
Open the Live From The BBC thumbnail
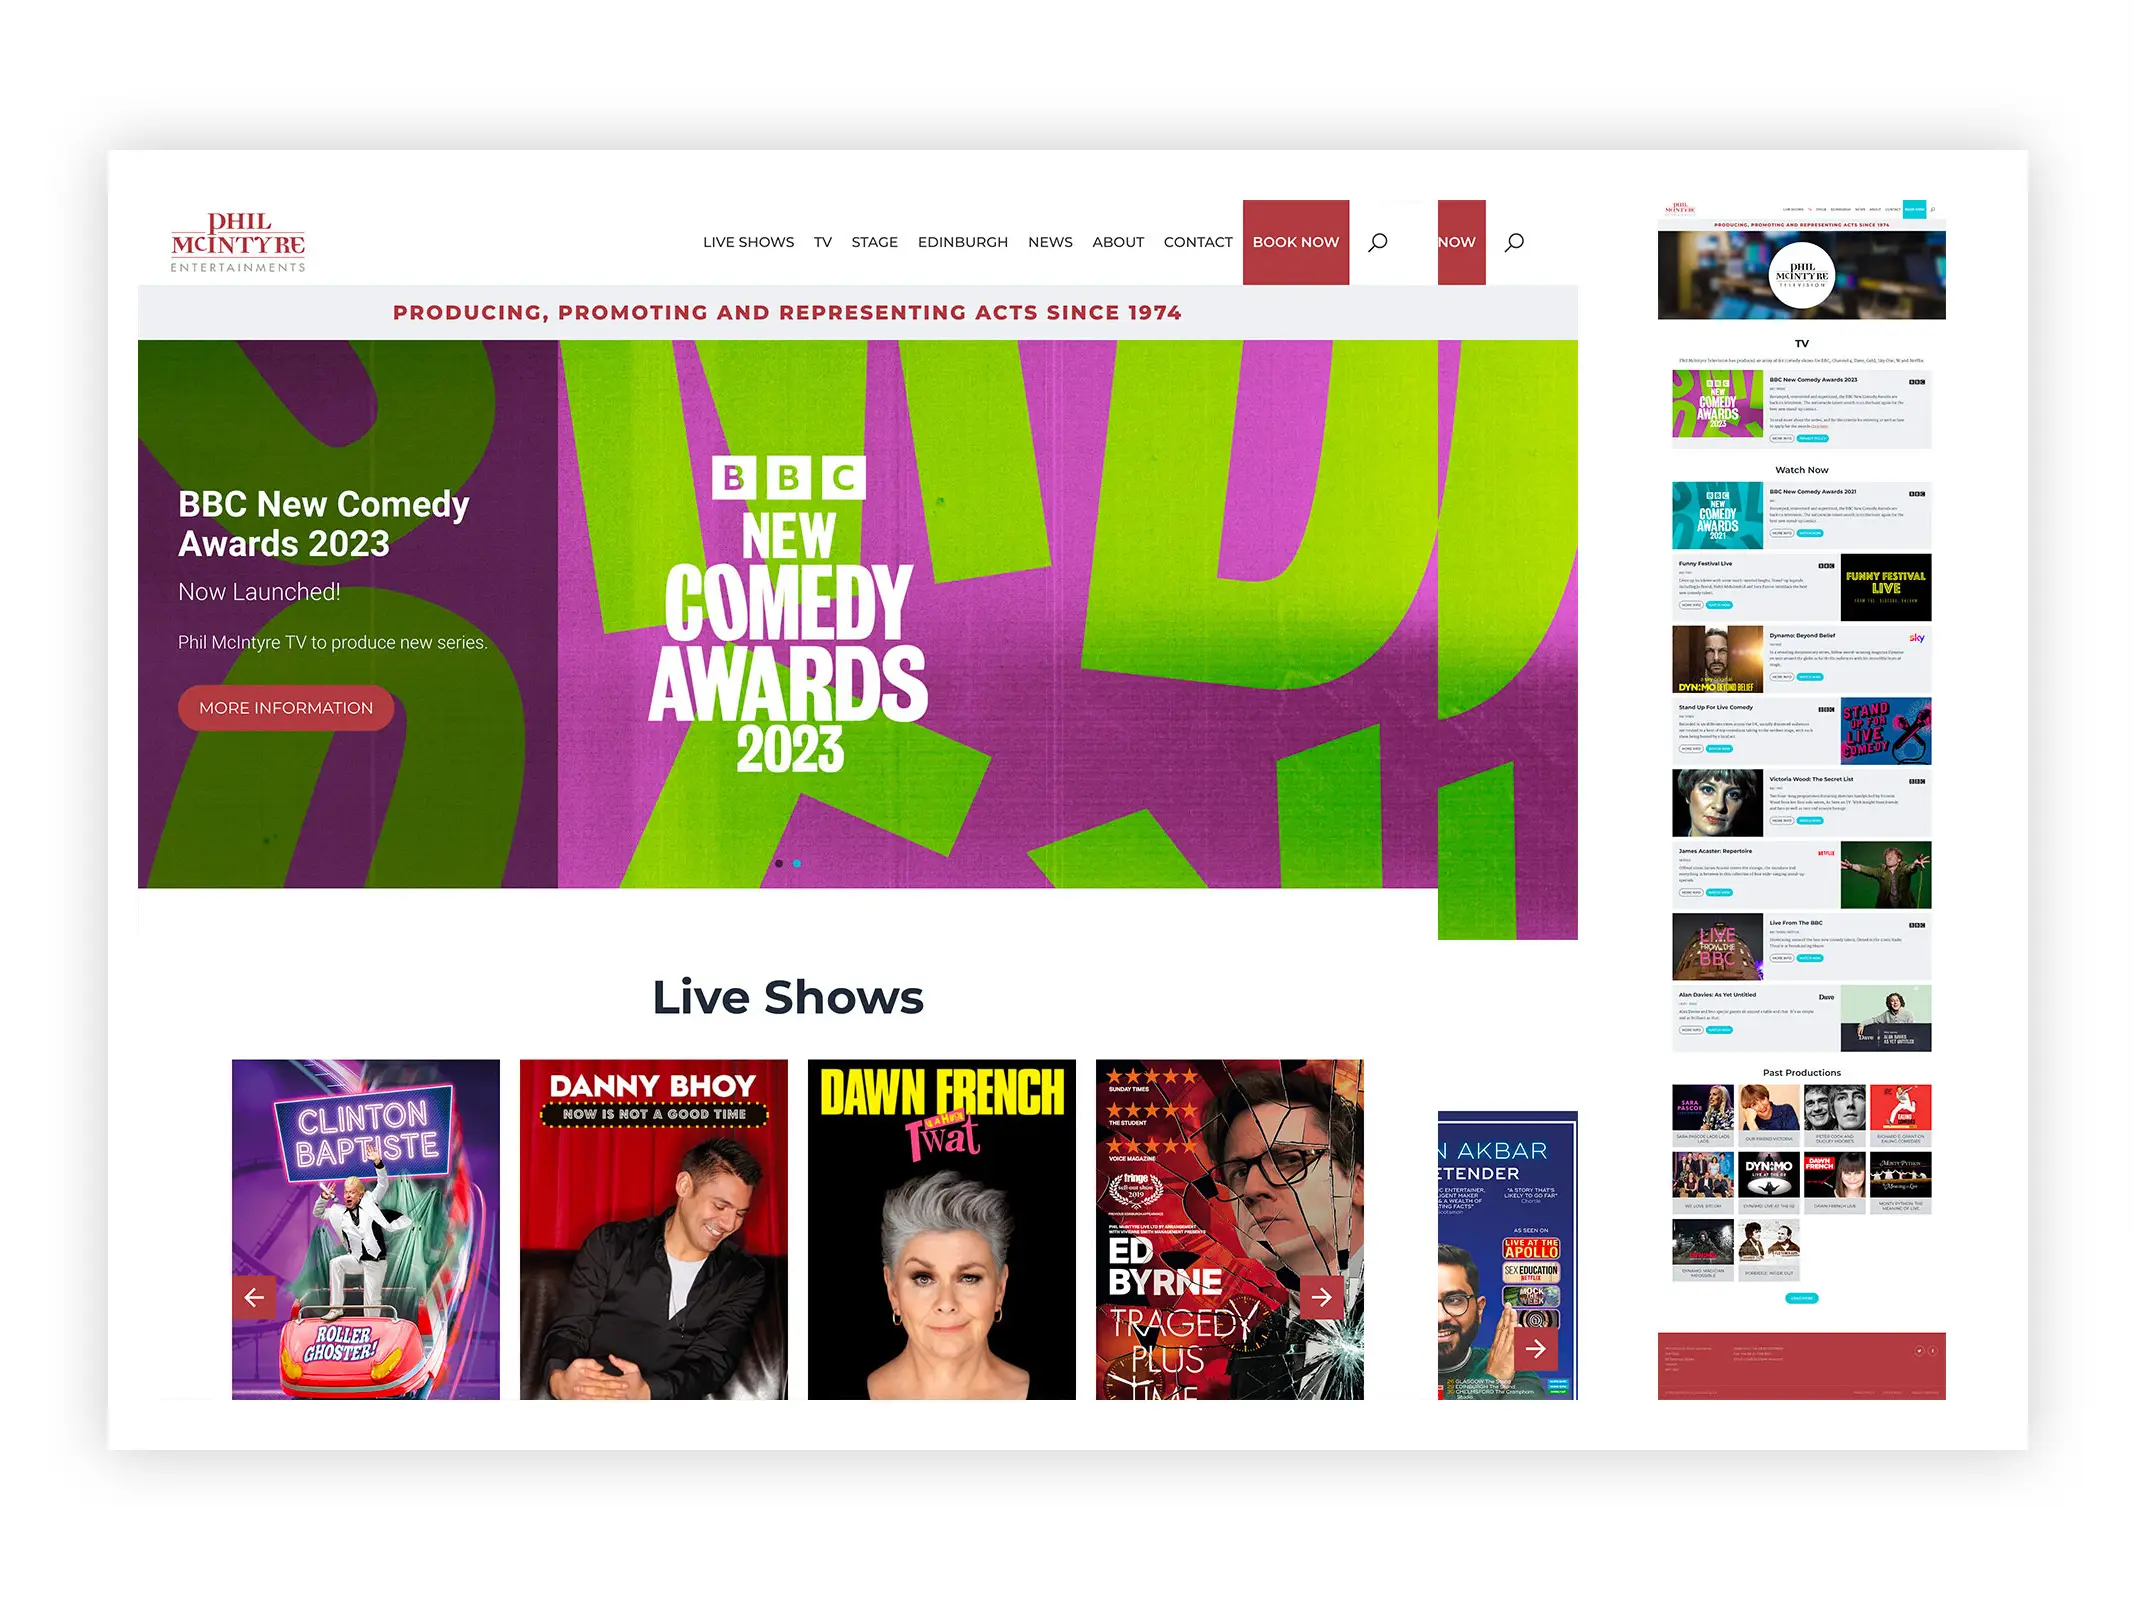tap(1718, 947)
